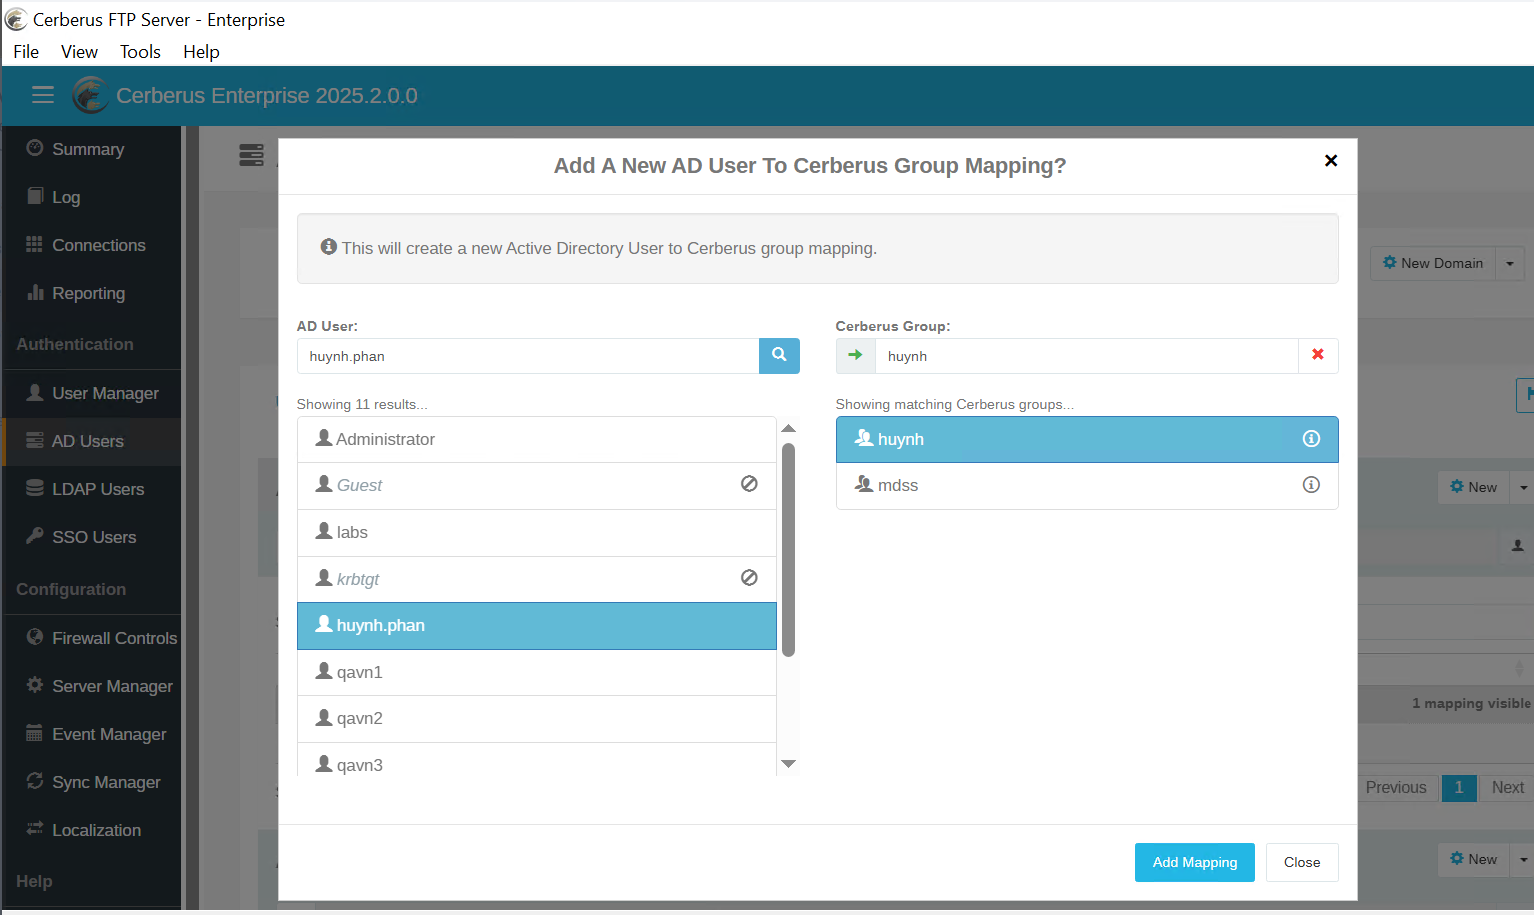Viewport: 1534px width, 915px height.
Task: Click the disabled icon on Guest row
Action: click(x=749, y=484)
